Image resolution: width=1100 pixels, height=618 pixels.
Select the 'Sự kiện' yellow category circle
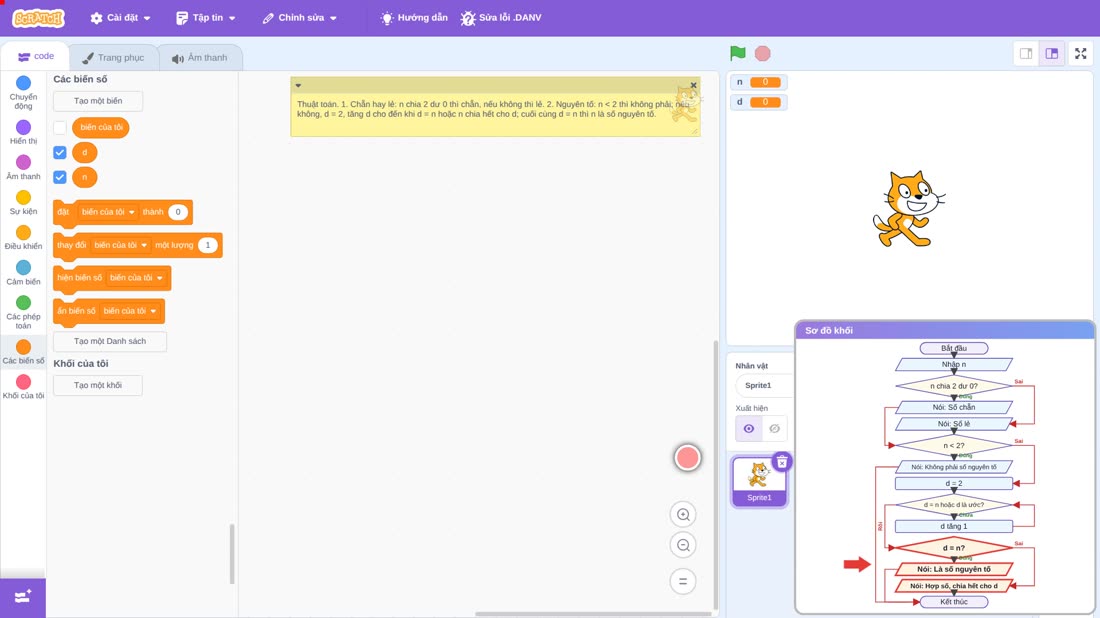click(23, 198)
